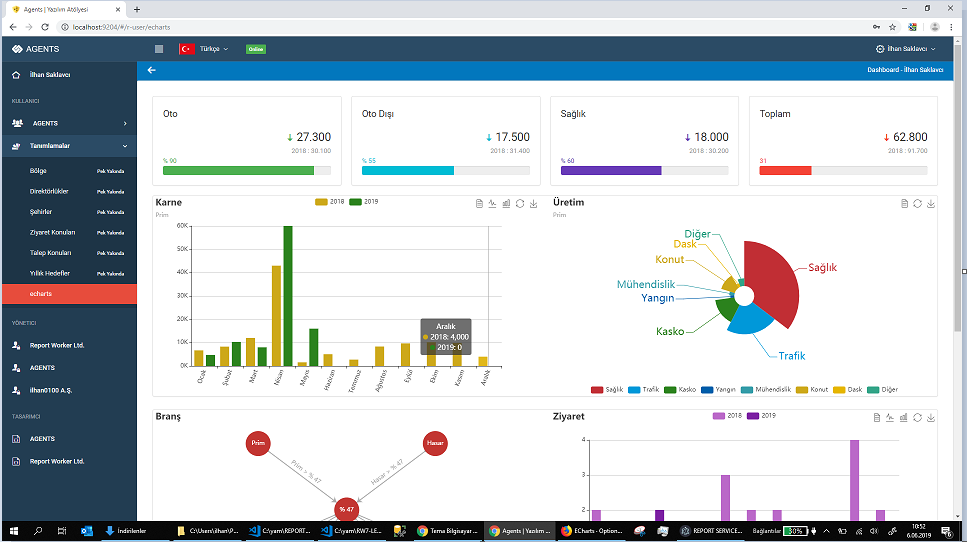Click Report Worker Ltd. under Yönetici
Screen dimensions: 967x542
coord(56,345)
